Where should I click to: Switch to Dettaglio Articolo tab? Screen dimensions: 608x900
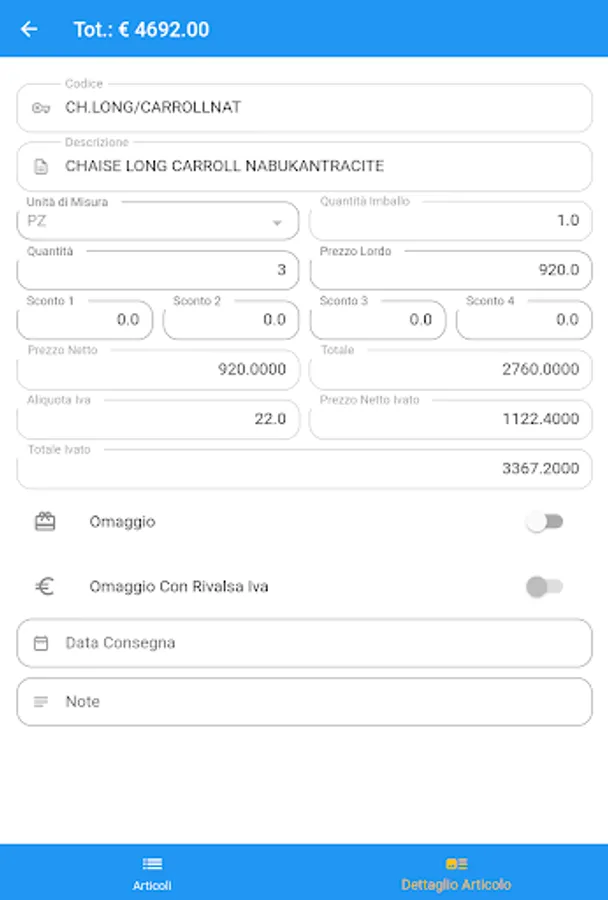[456, 872]
